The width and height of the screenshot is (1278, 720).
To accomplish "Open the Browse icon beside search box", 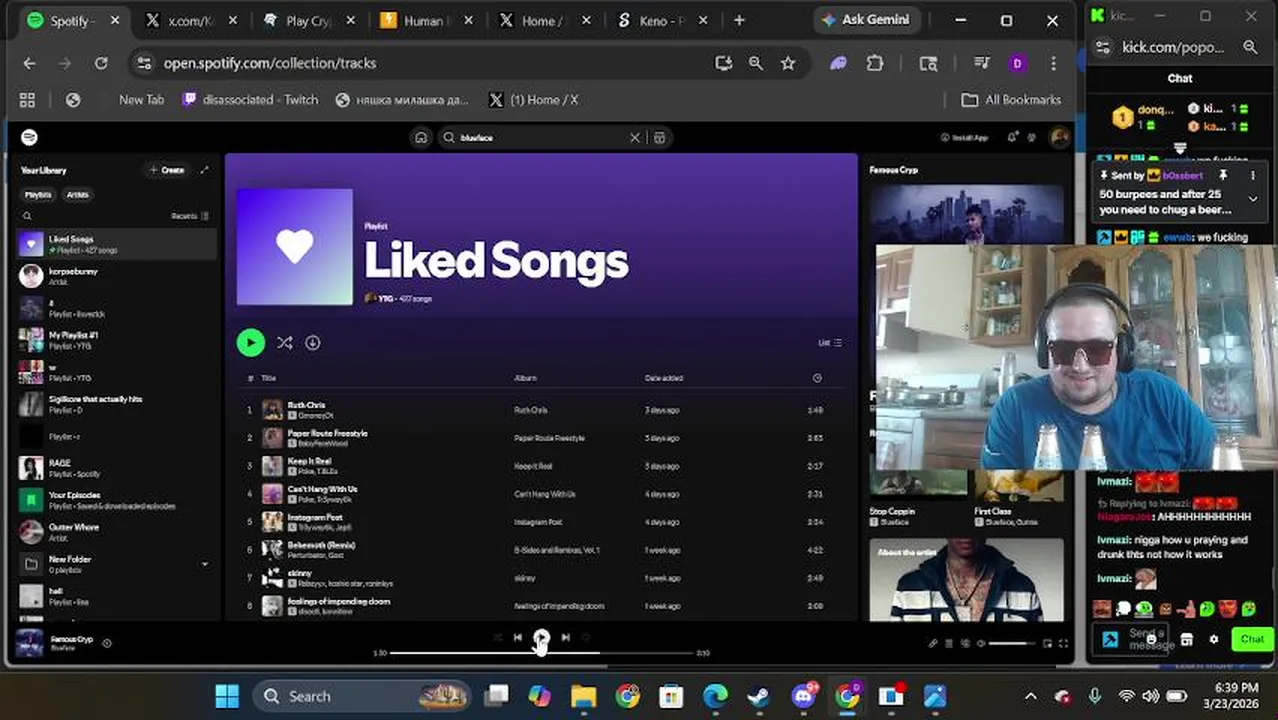I will click(x=660, y=137).
